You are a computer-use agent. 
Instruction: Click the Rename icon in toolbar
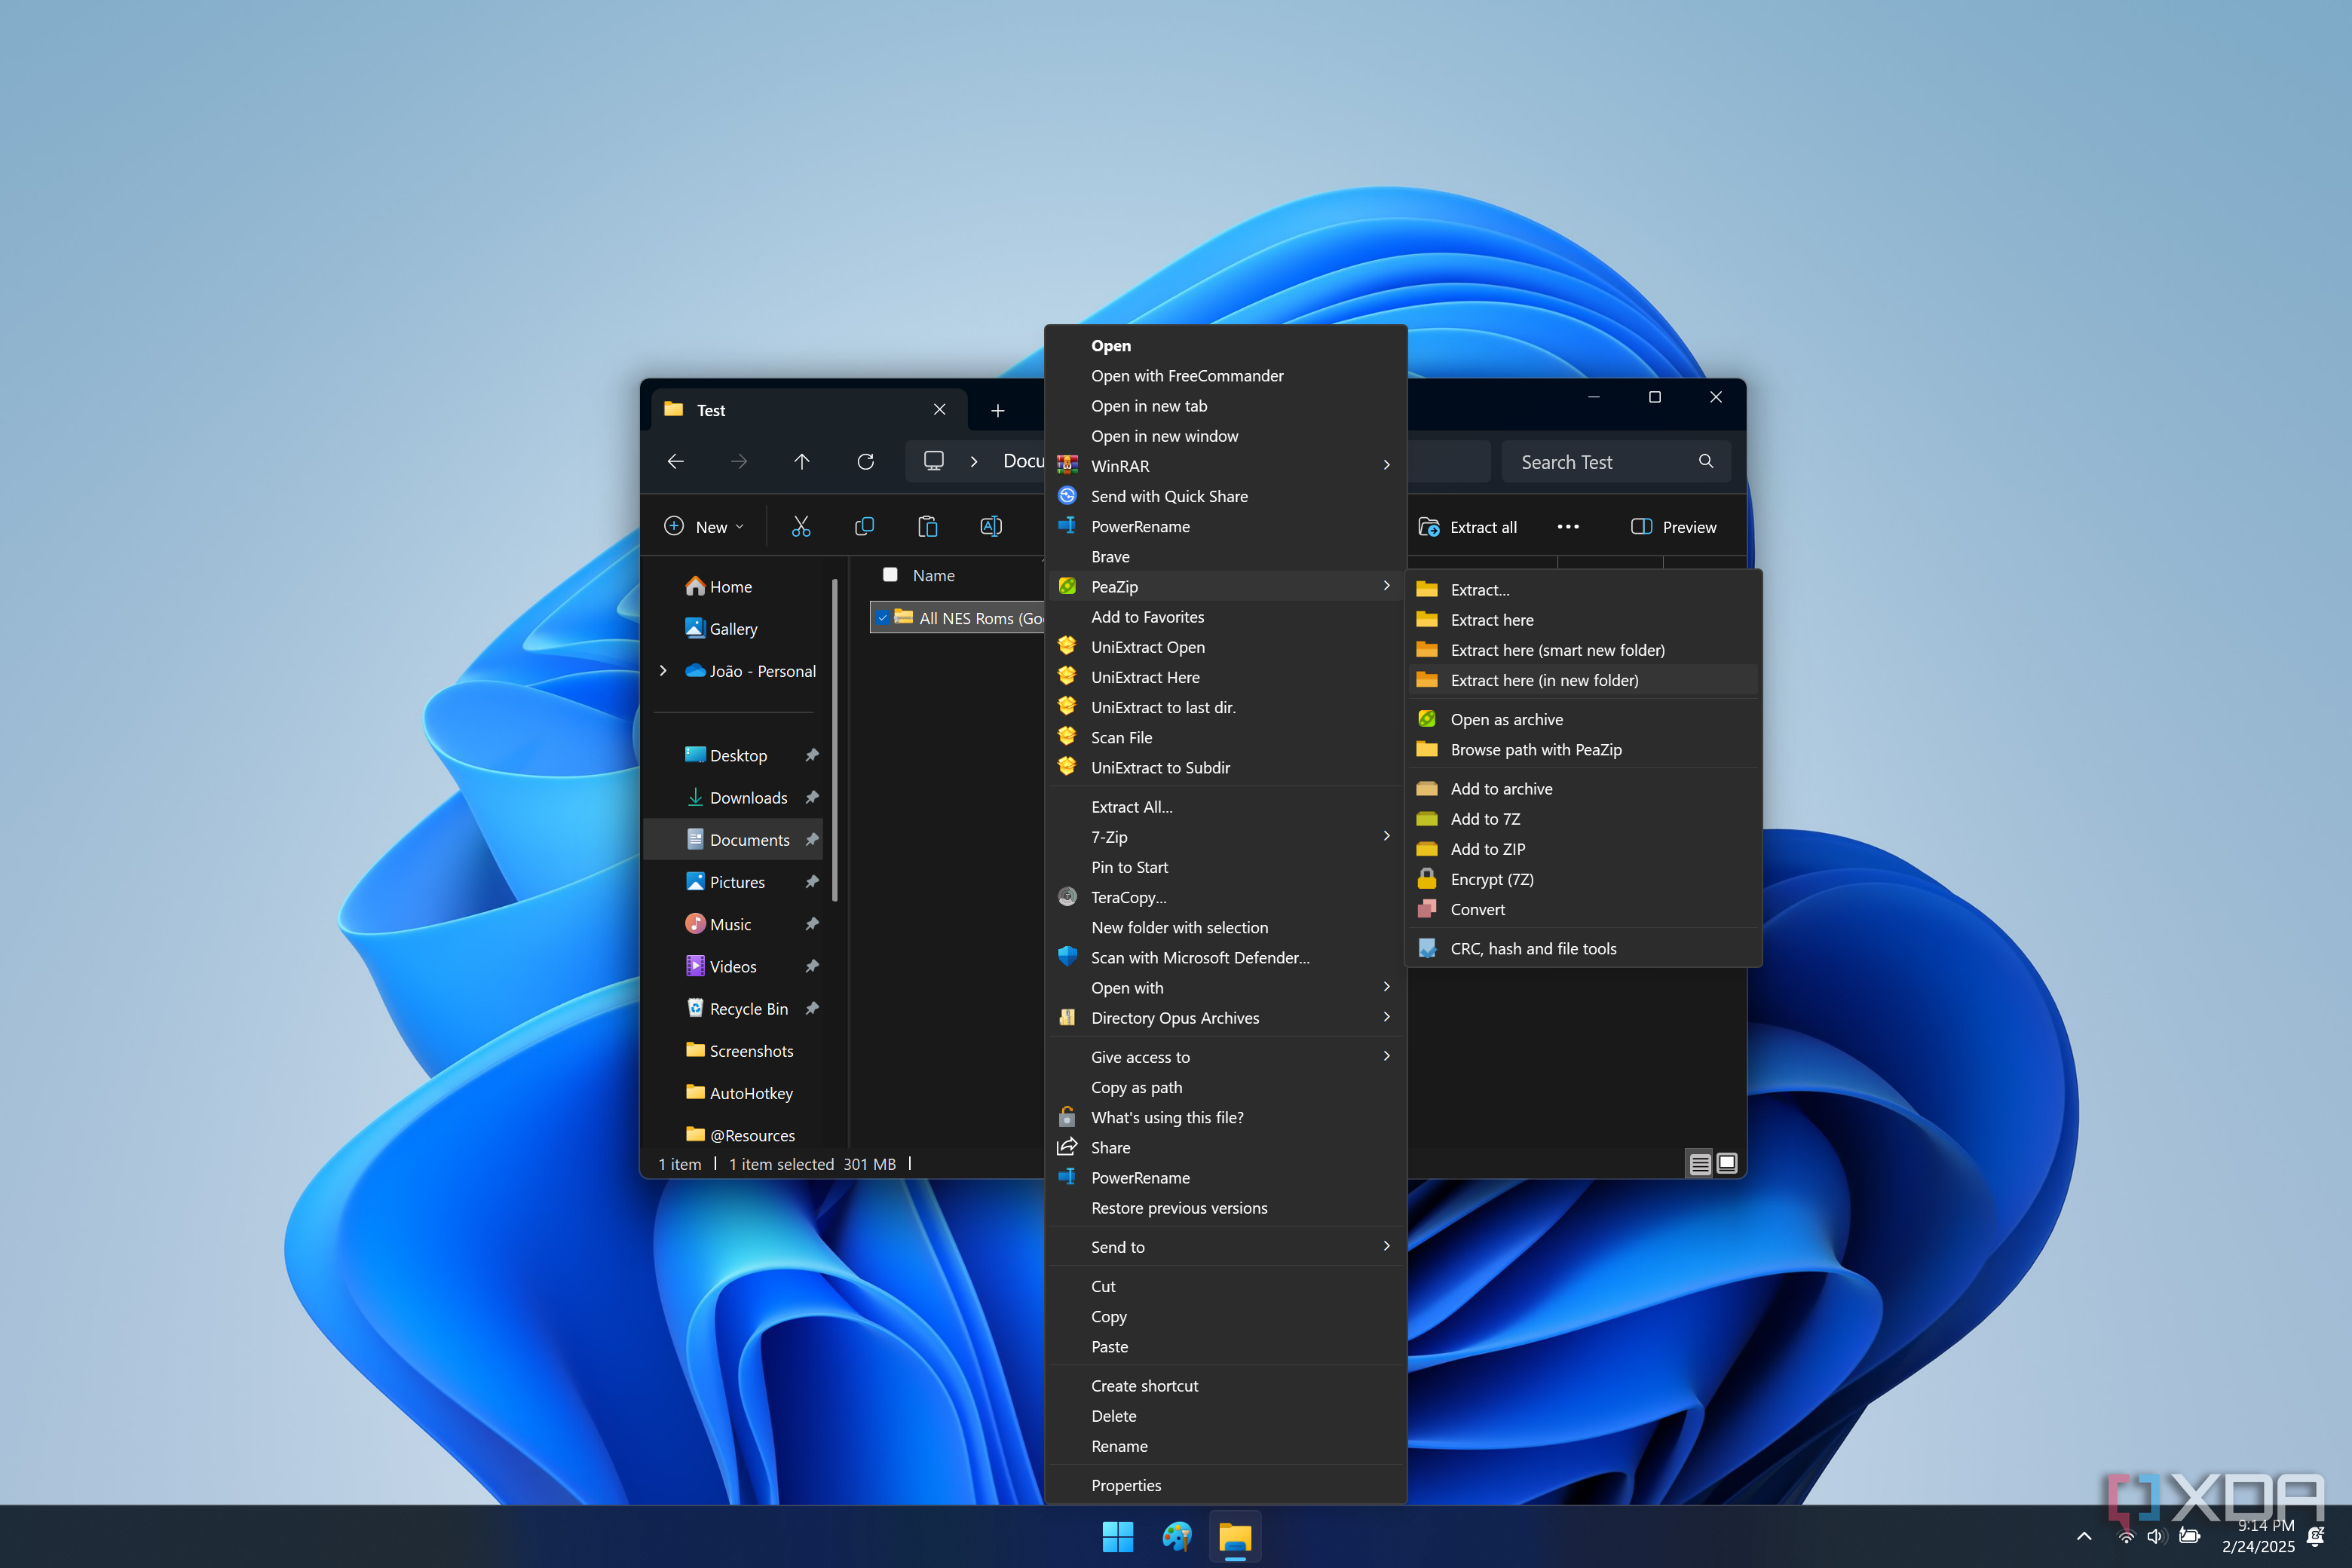(990, 527)
